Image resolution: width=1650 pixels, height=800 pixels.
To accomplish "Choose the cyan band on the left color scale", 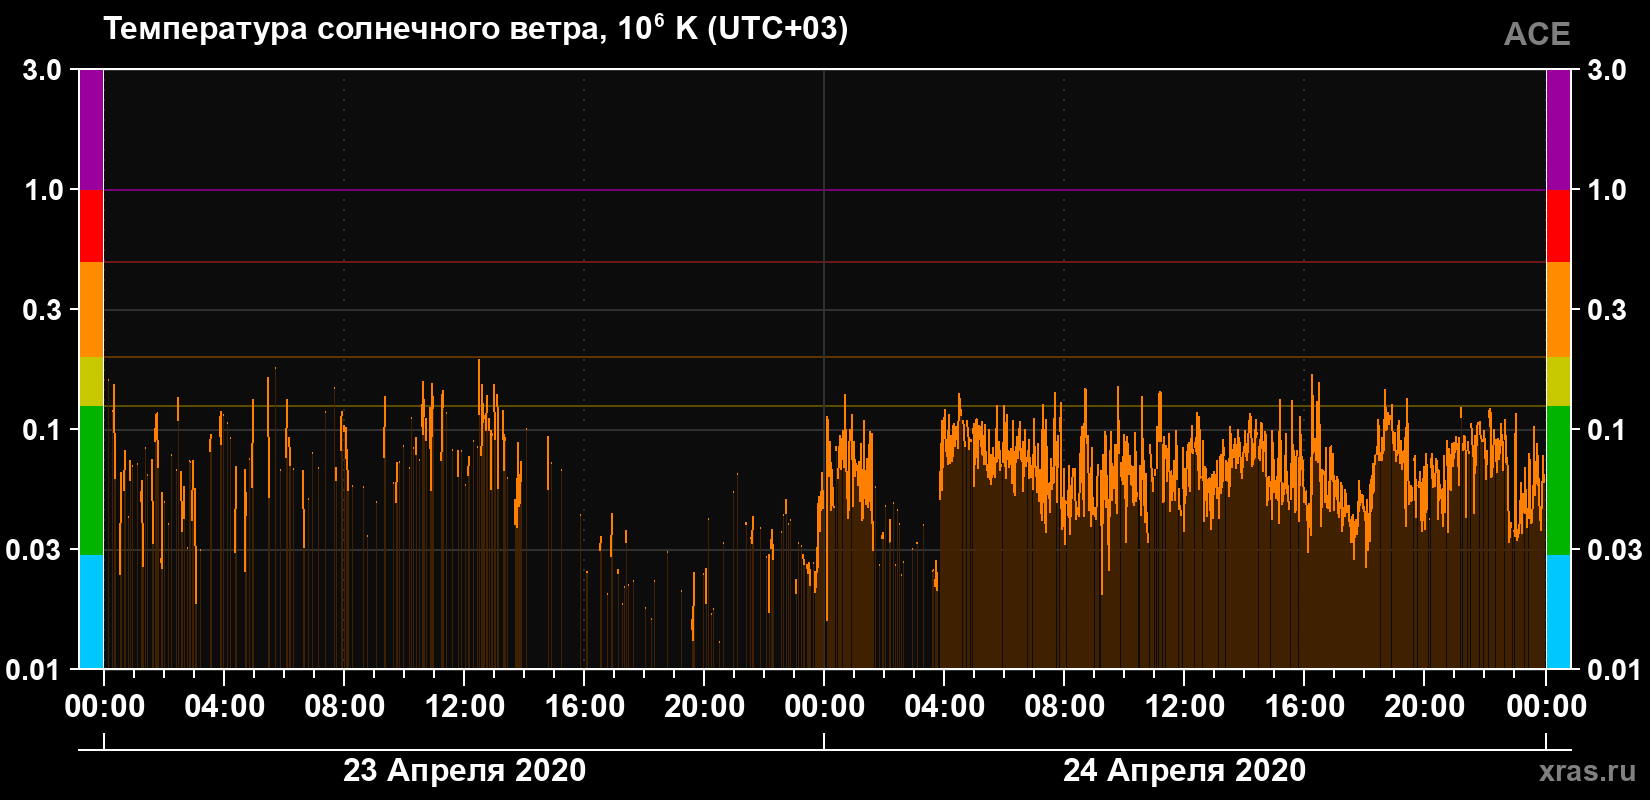I will click(91, 611).
